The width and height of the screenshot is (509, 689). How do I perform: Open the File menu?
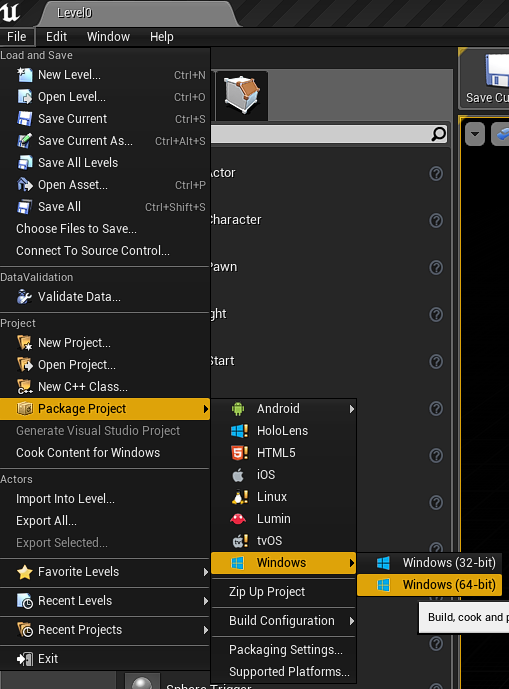[x=17, y=36]
